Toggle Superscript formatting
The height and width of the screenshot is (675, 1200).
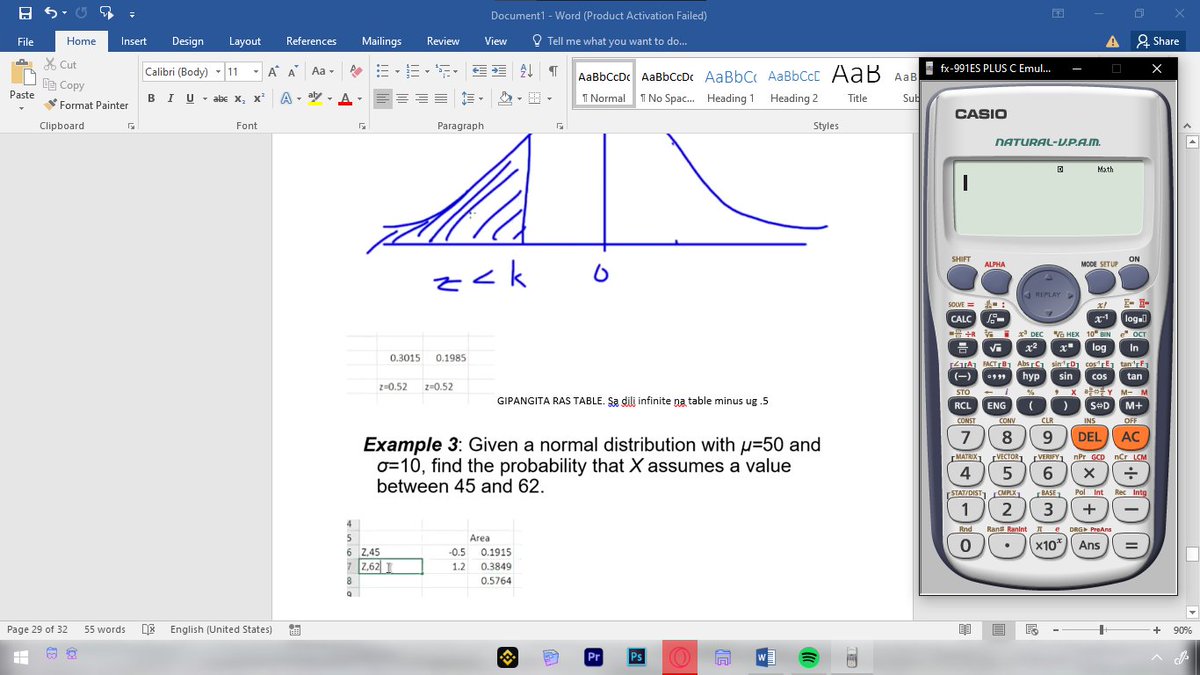258,98
